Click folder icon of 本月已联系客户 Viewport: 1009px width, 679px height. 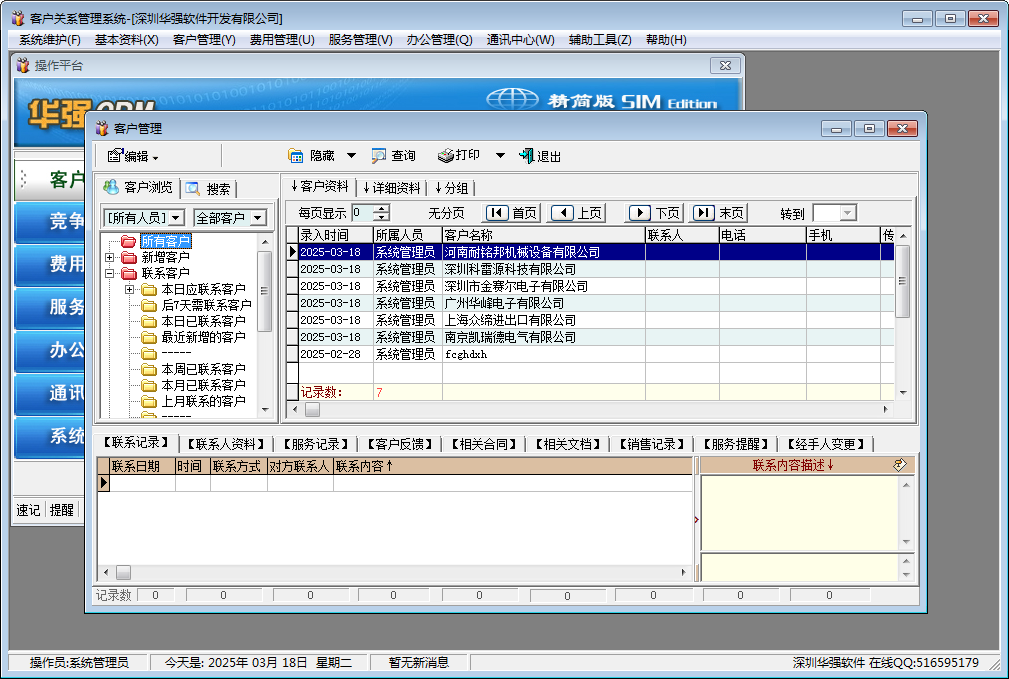[149, 386]
